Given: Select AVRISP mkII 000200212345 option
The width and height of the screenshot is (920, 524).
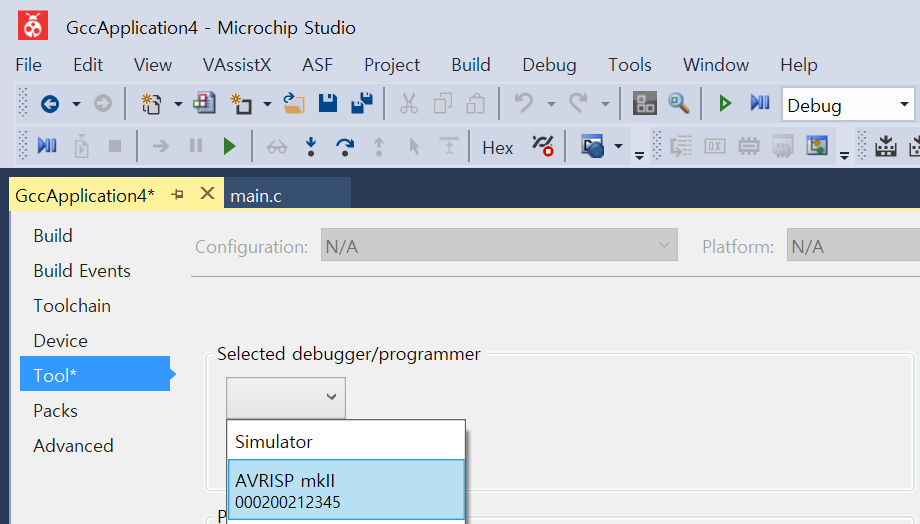Looking at the screenshot, I should 346,490.
